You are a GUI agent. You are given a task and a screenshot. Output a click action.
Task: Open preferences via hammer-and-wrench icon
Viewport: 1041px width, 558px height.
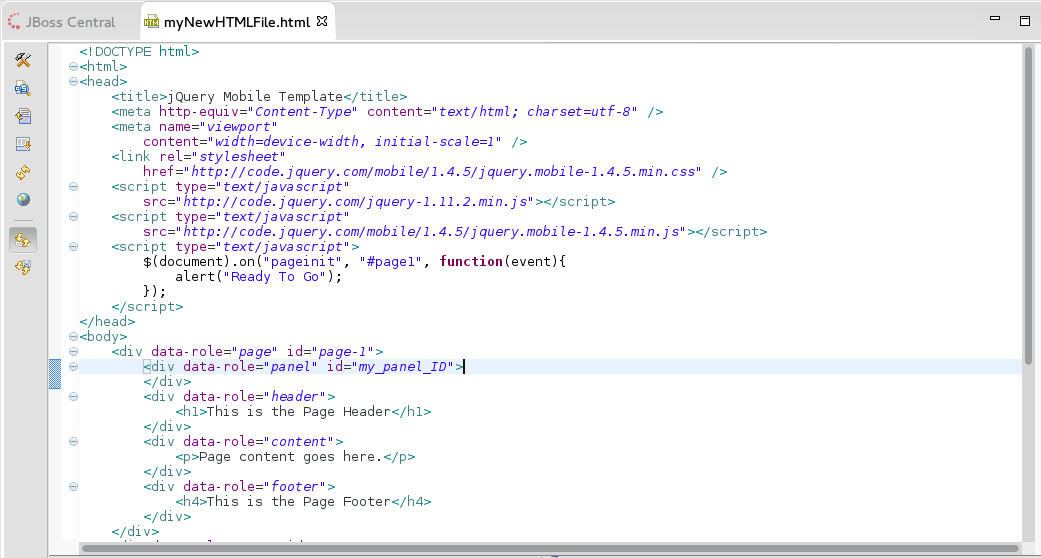pyautogui.click(x=23, y=60)
